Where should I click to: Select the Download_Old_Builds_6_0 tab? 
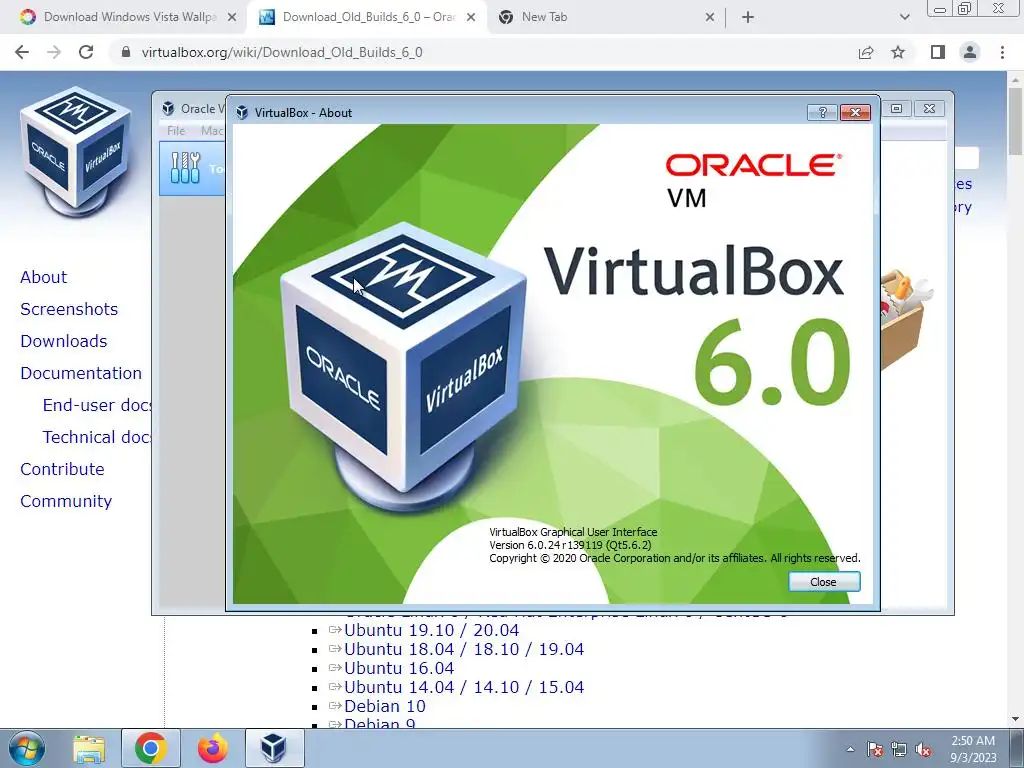(369, 17)
